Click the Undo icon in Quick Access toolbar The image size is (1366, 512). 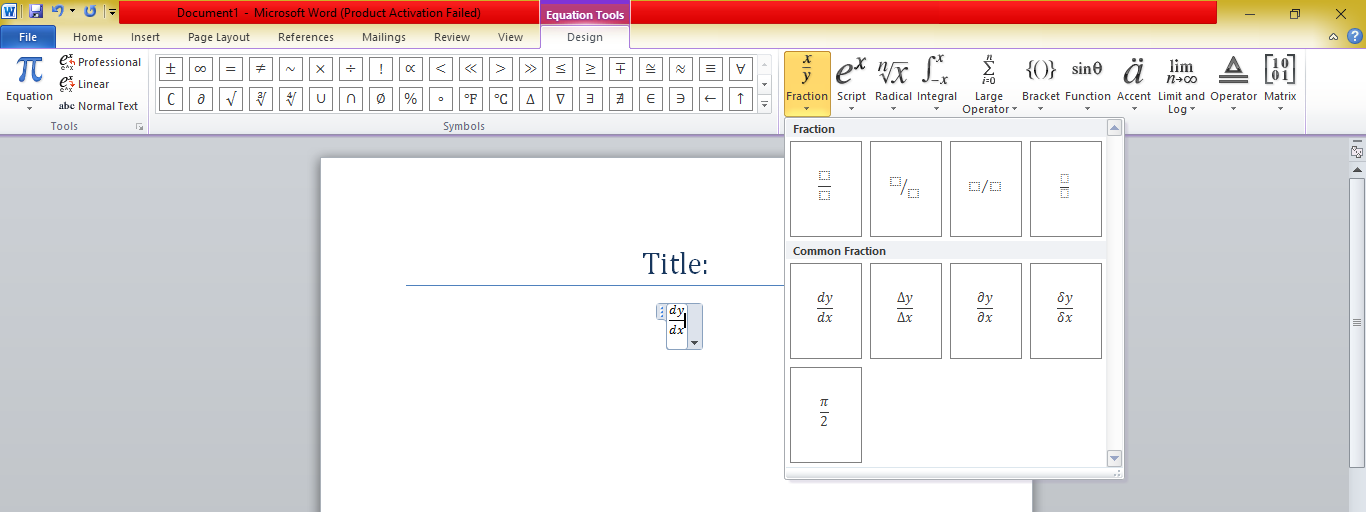58,12
